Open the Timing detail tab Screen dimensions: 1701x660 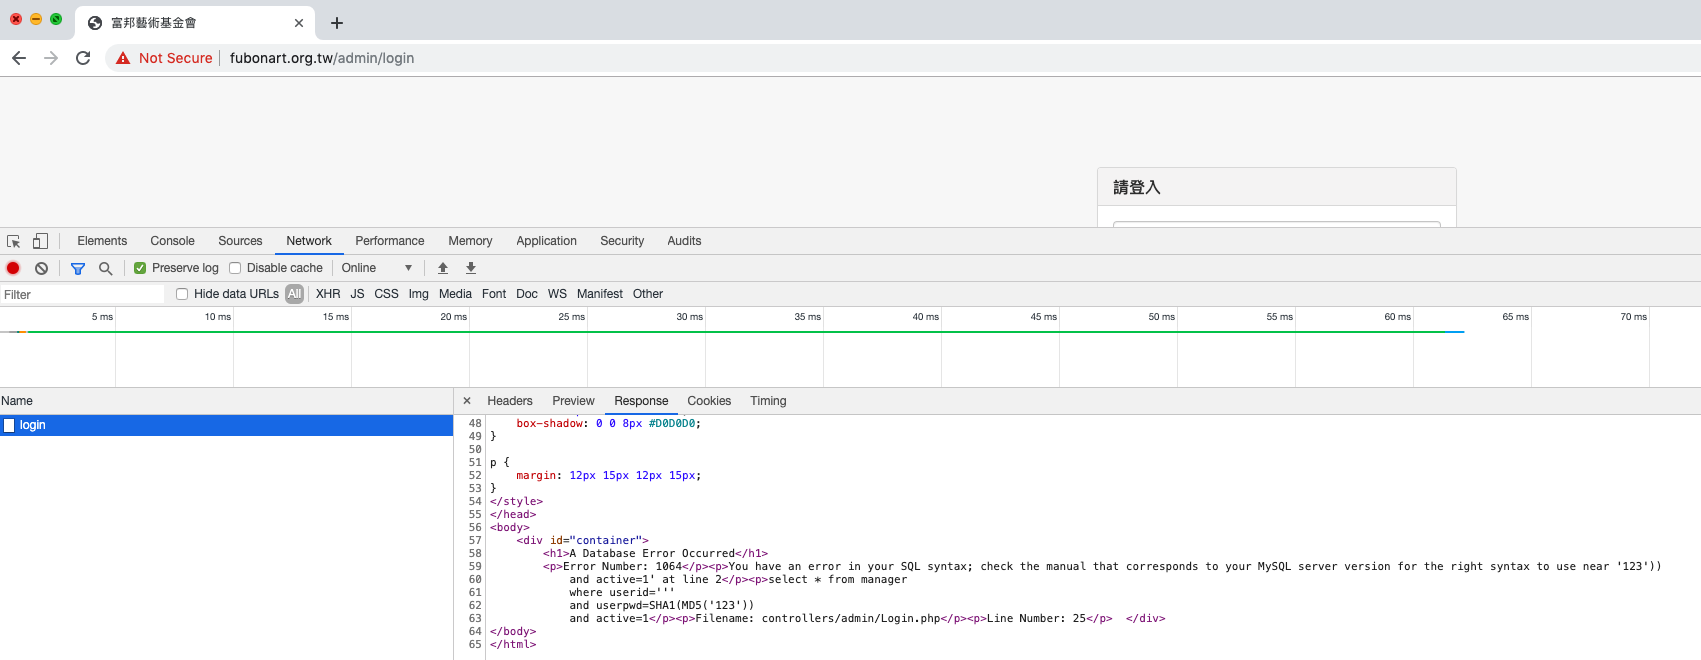(x=768, y=401)
